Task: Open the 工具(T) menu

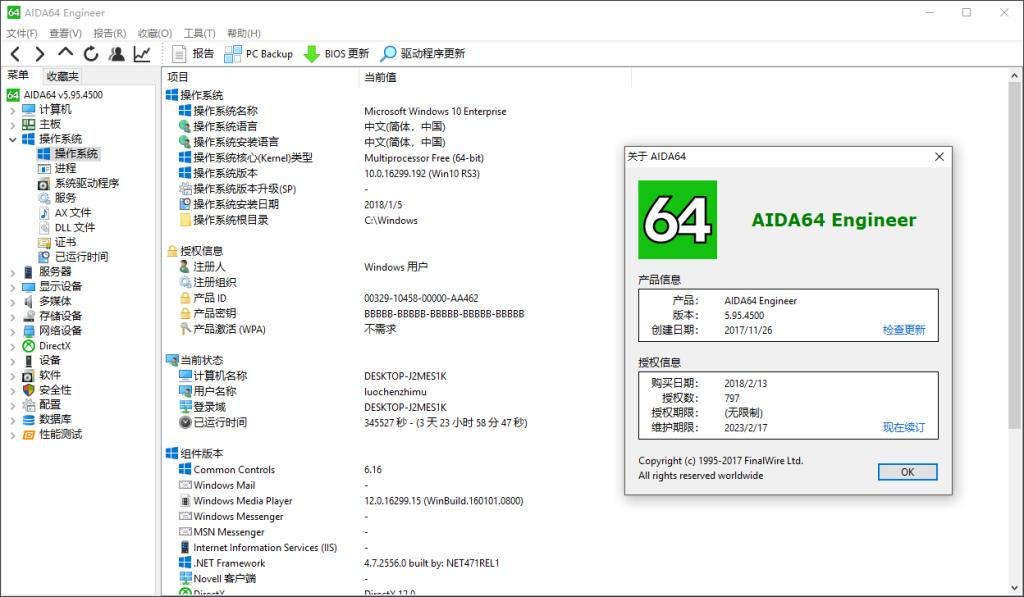Action: [x=199, y=33]
